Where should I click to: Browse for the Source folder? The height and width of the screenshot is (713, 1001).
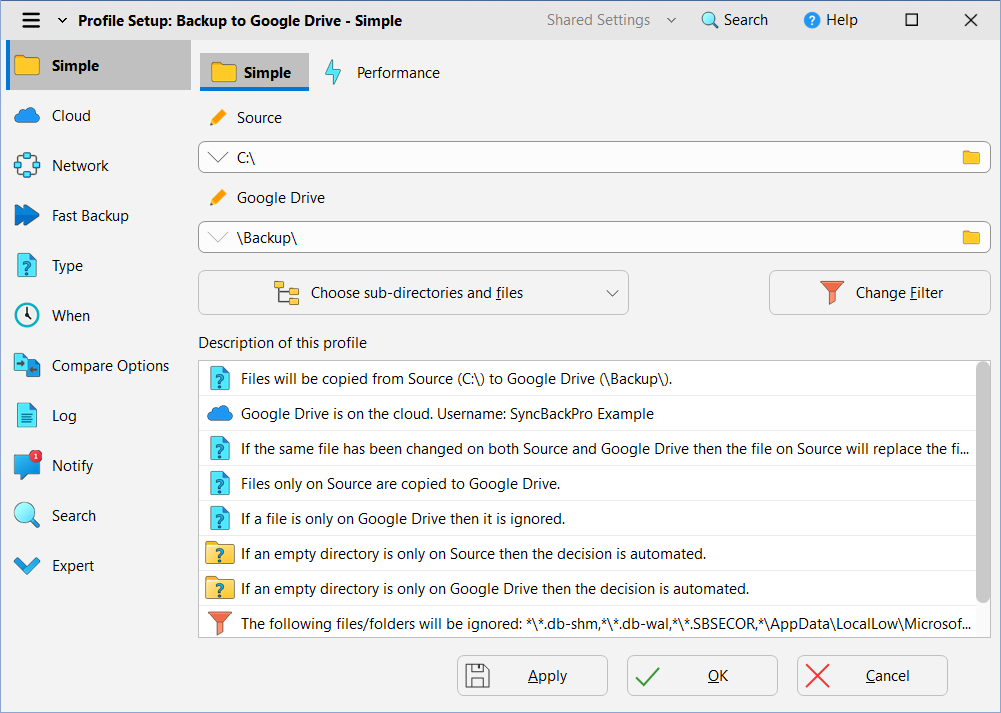point(971,158)
